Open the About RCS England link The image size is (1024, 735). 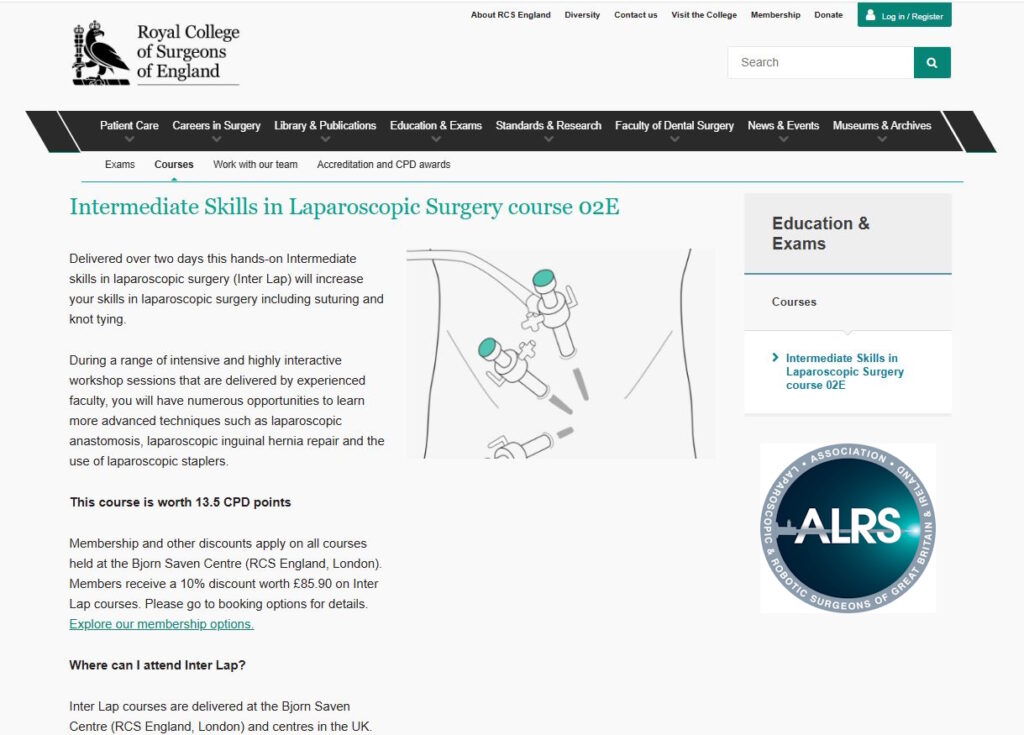click(x=510, y=15)
